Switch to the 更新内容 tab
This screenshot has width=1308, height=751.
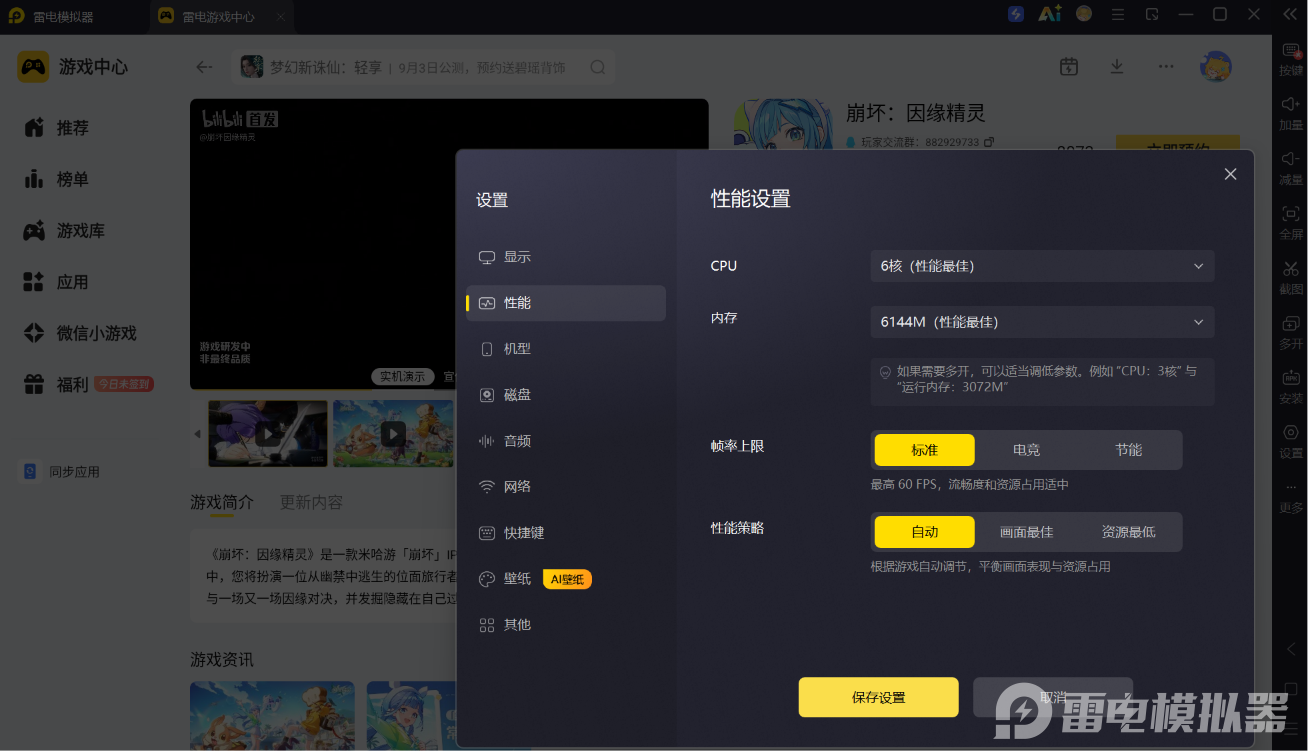tap(311, 502)
